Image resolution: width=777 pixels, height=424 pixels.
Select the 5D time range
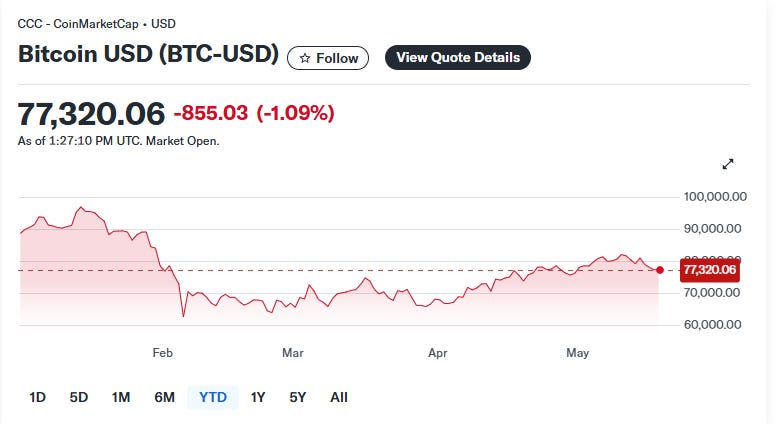tap(79, 397)
